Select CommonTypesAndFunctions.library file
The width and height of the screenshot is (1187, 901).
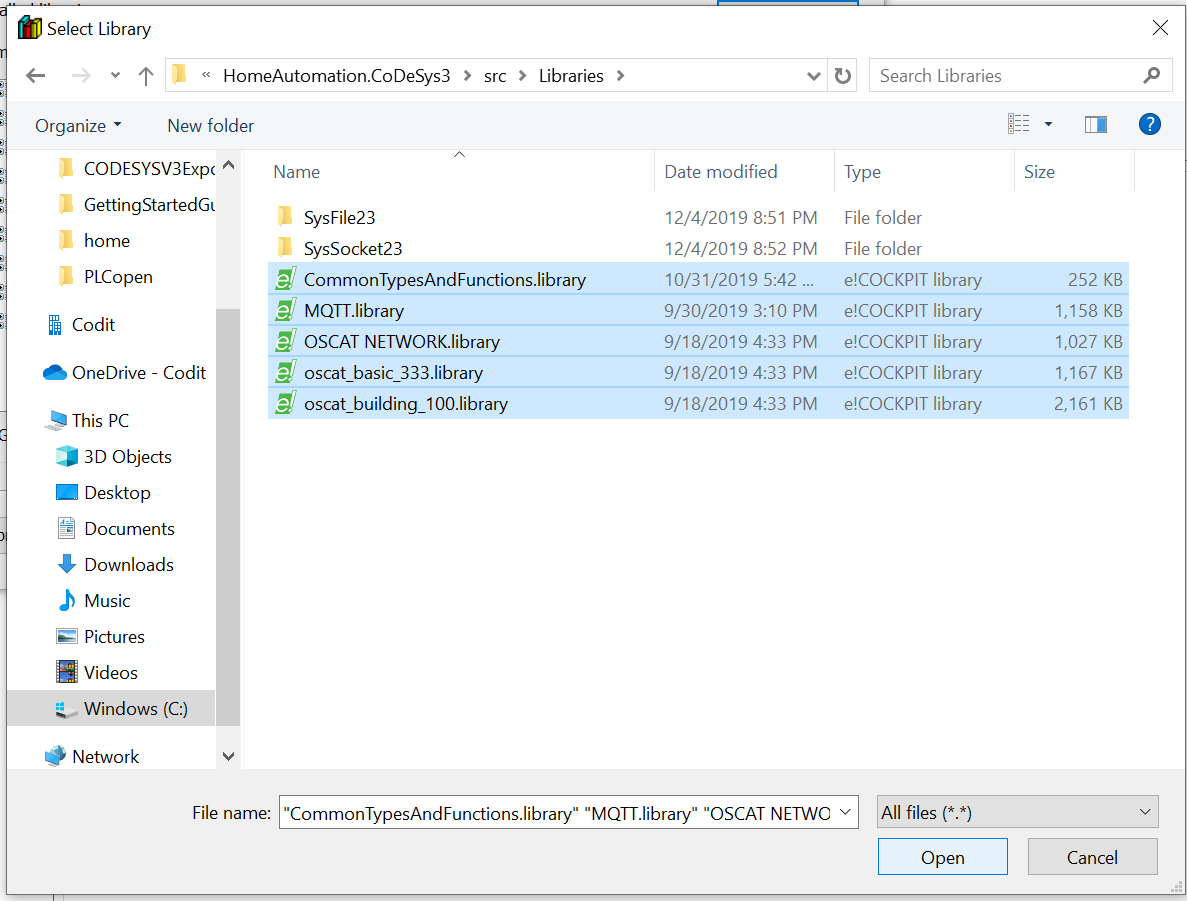point(698,280)
